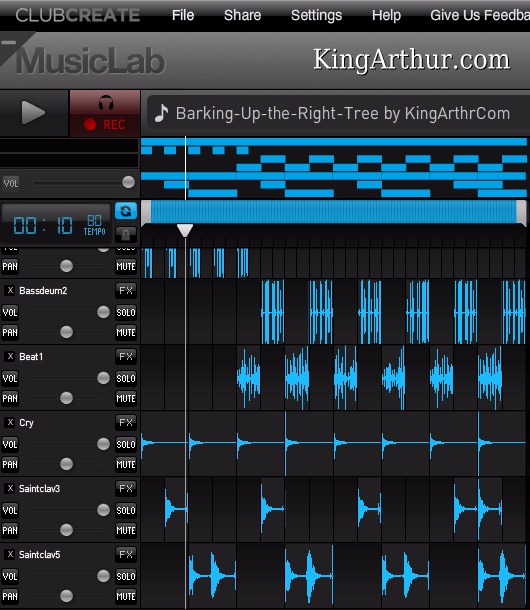The width and height of the screenshot is (530, 610).
Task: Click the Saintclav5 pan slider knob
Action: [67, 596]
